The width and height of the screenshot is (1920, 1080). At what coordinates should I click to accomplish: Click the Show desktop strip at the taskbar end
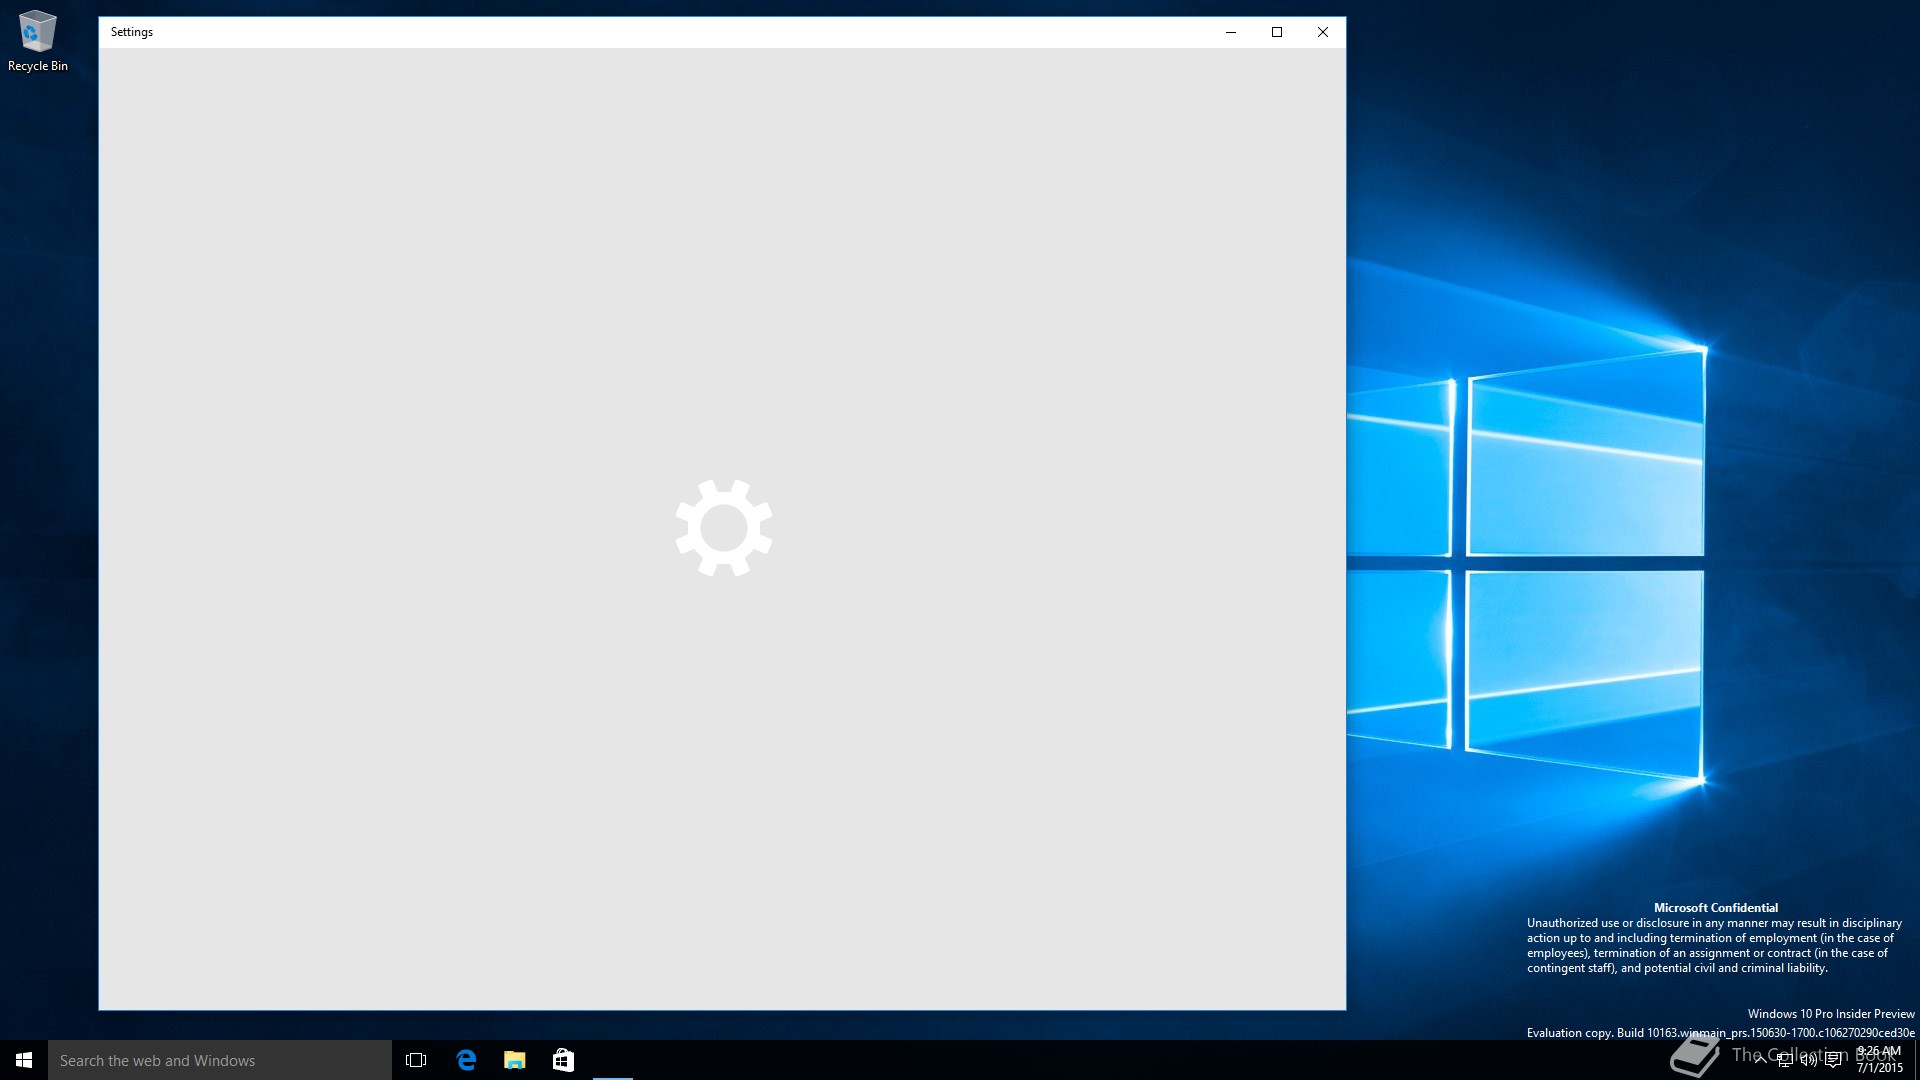tap(1917, 1060)
